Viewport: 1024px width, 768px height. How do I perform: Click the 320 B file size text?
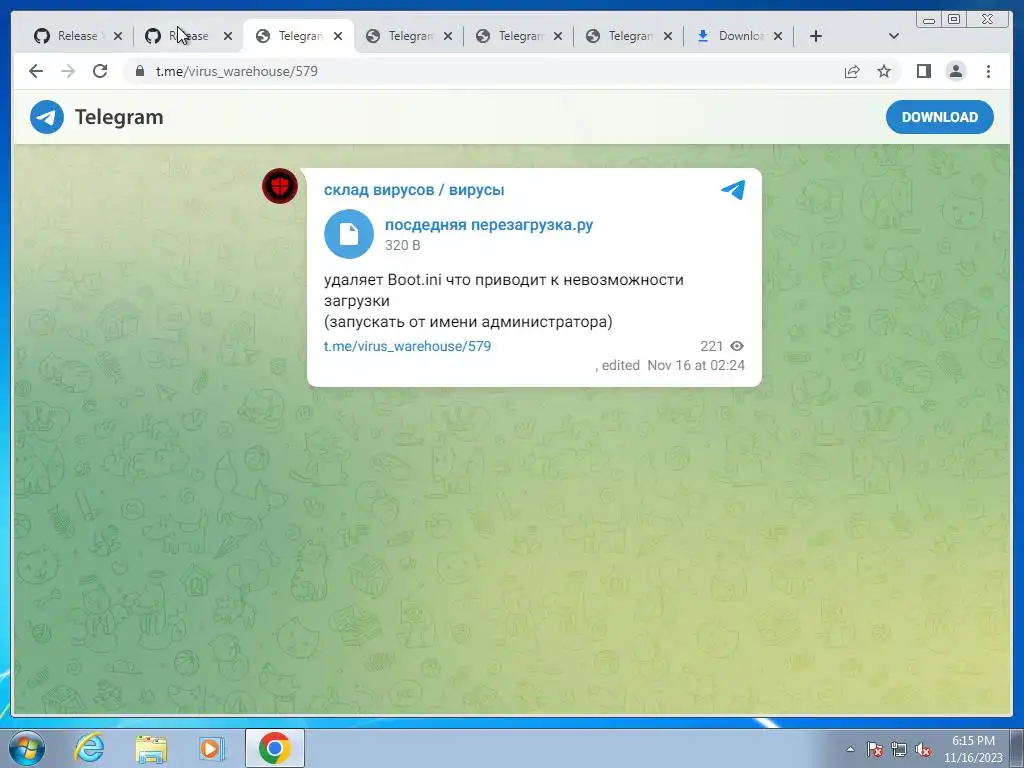tap(402, 245)
